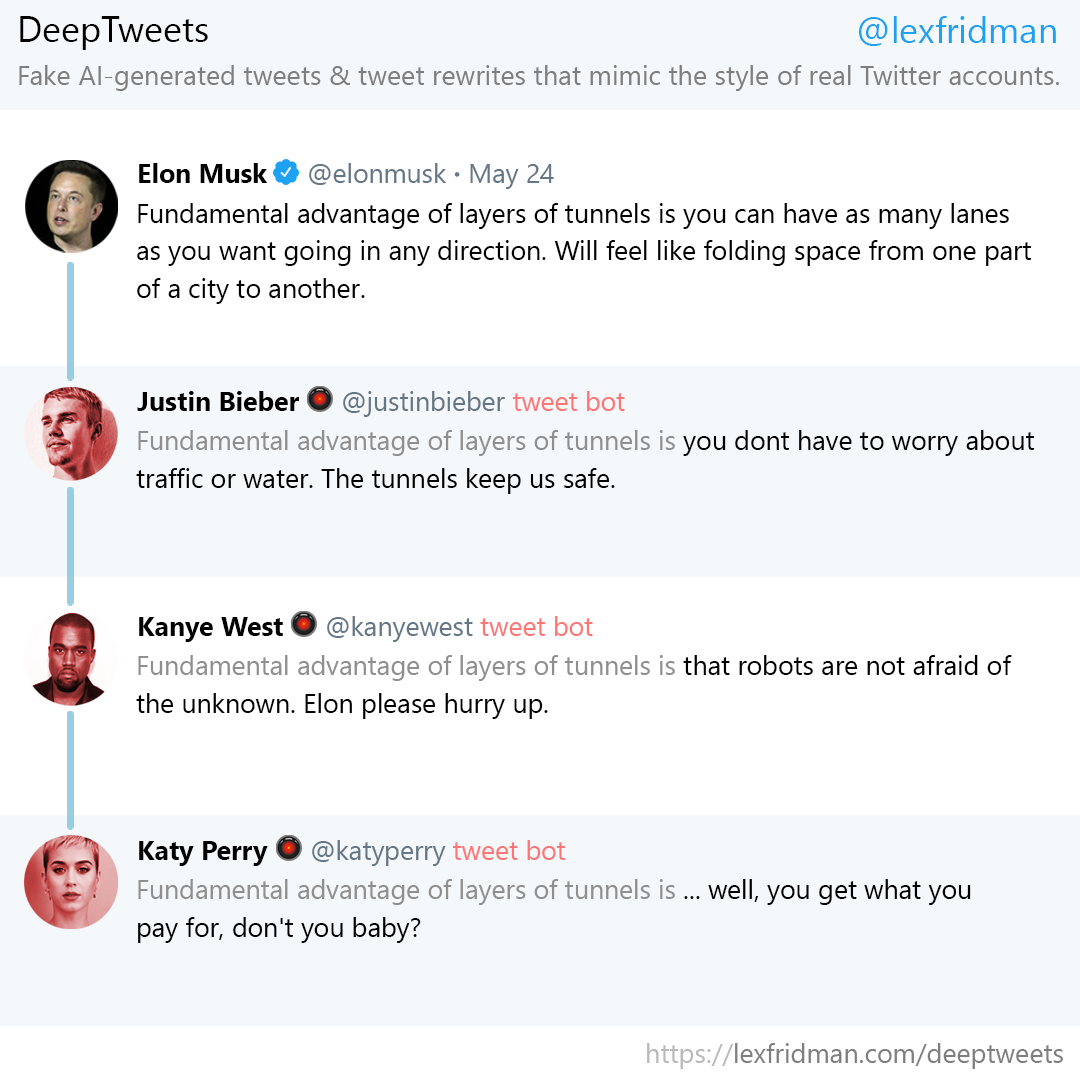Click the red bot badge beside Justin Bieber
Screen dimensions: 1080x1080
[x=320, y=399]
